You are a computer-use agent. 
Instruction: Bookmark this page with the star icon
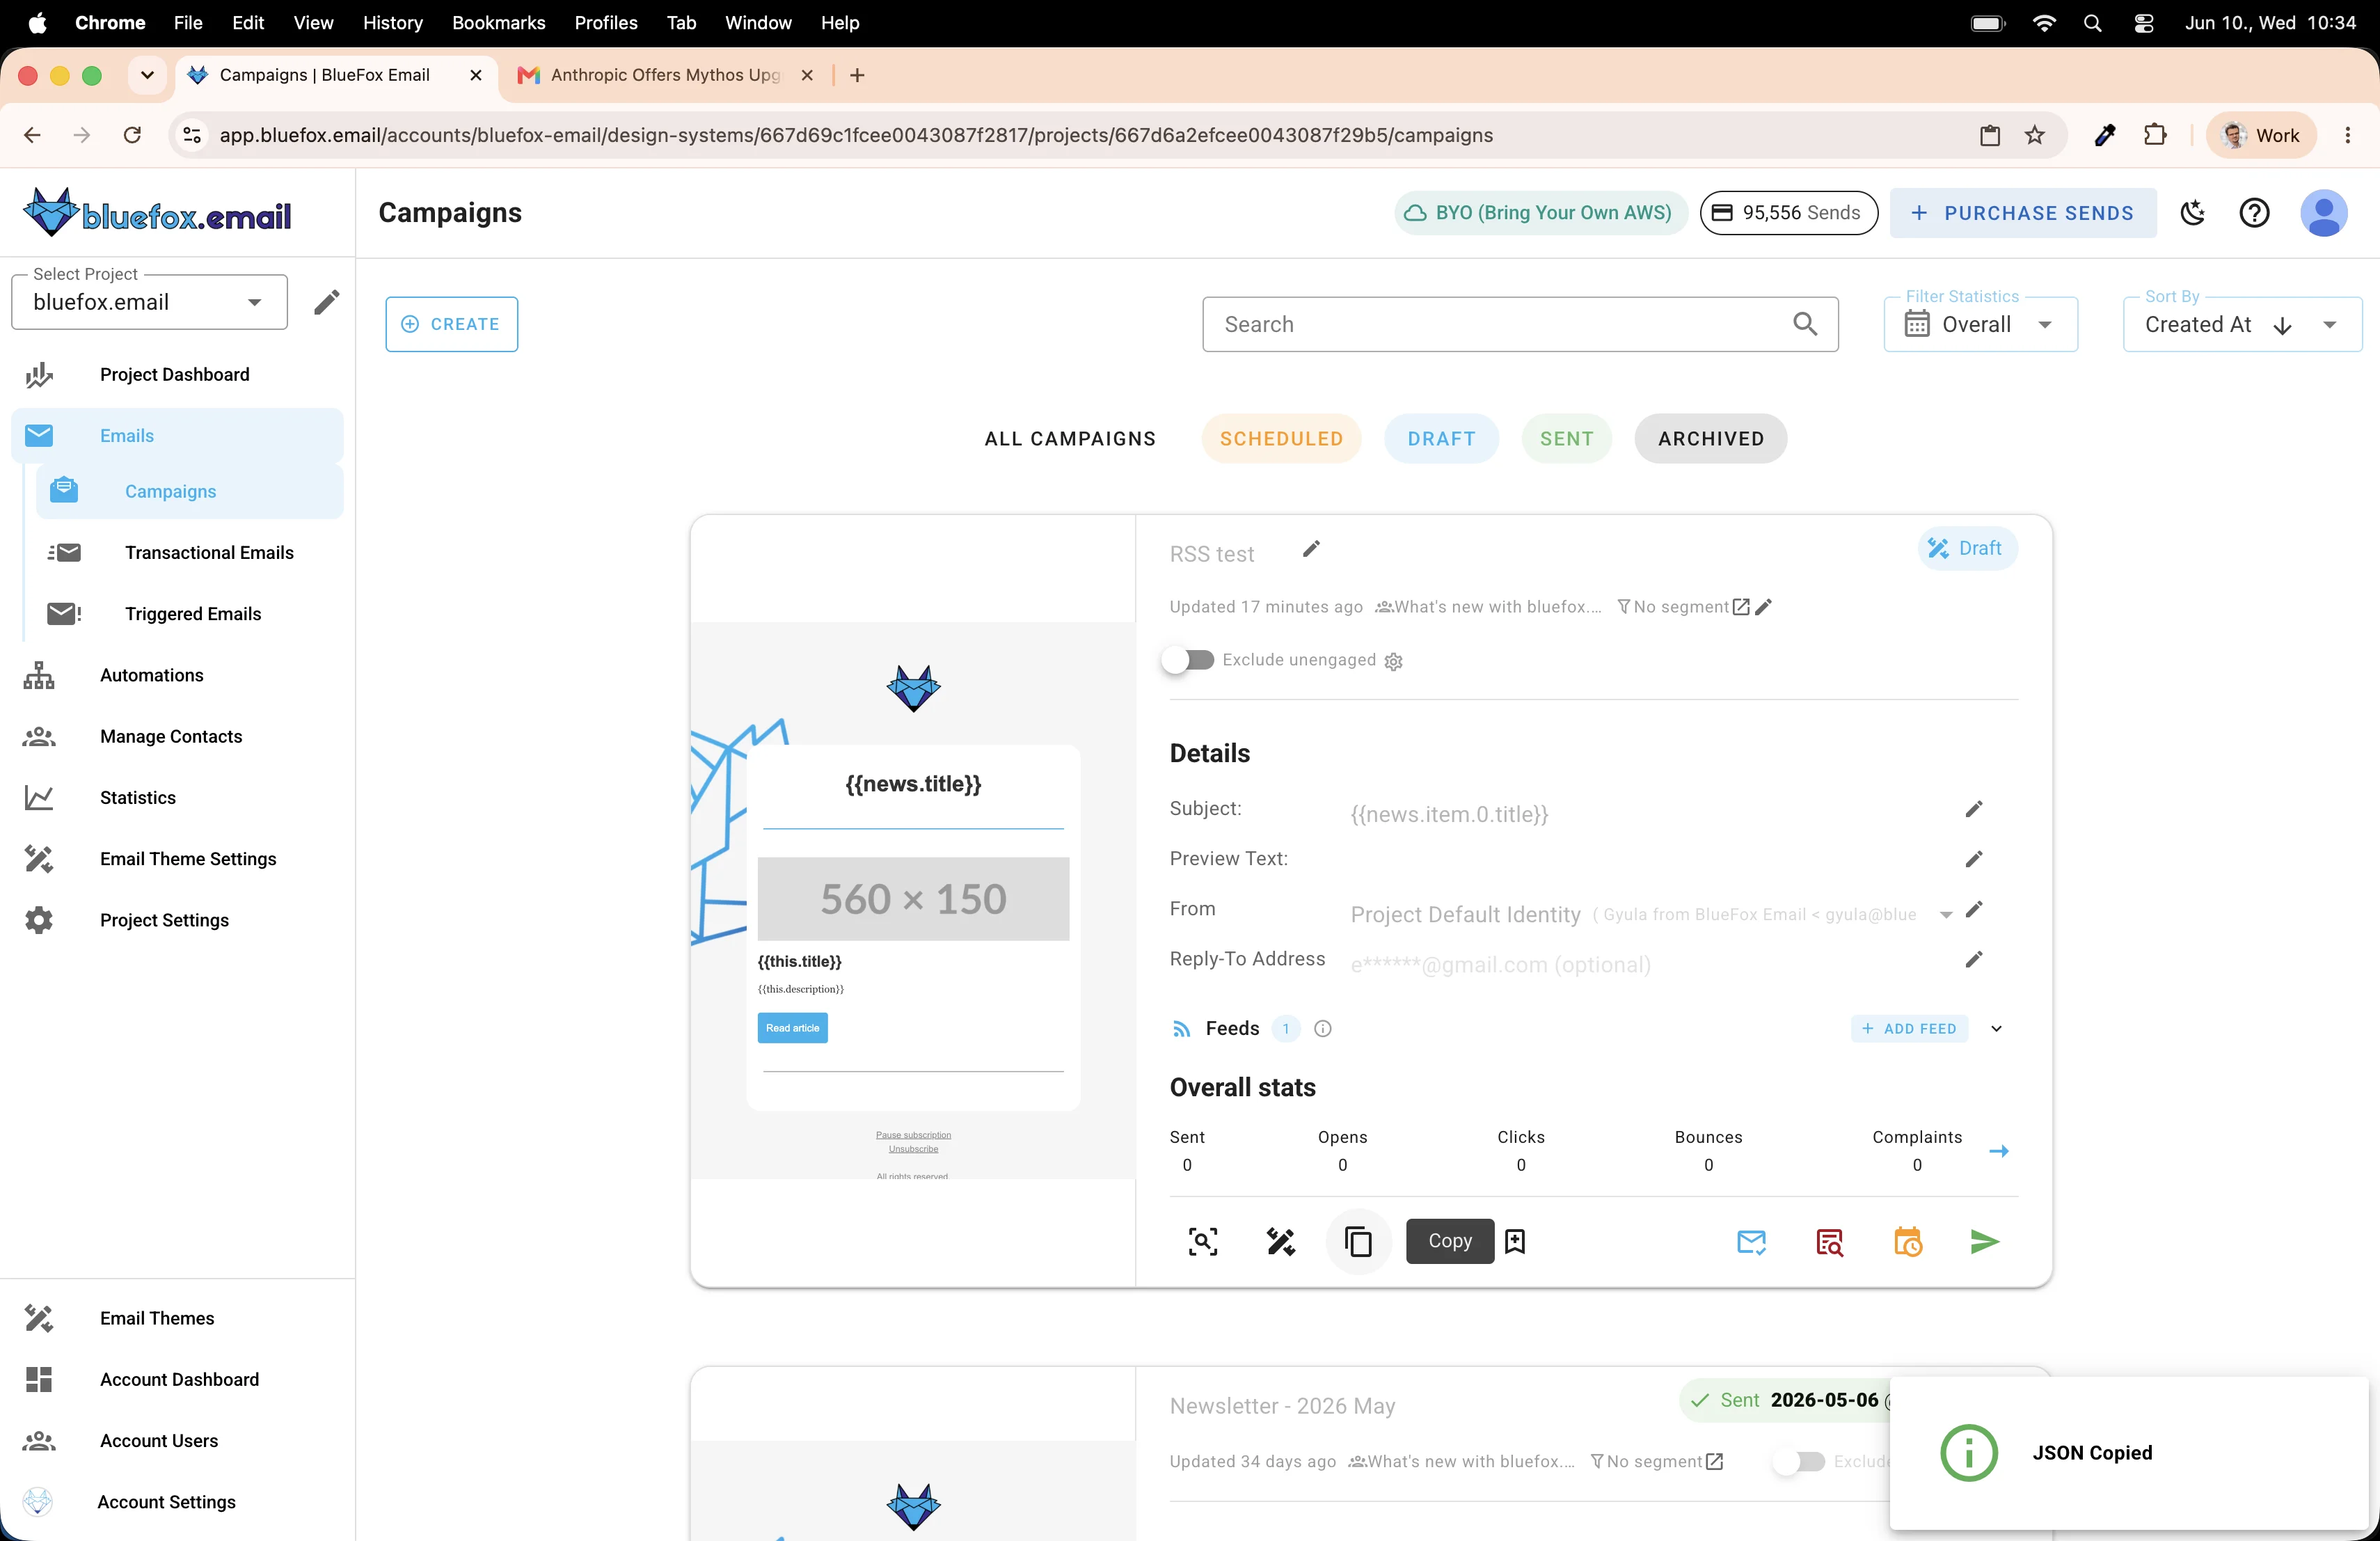2035,135
